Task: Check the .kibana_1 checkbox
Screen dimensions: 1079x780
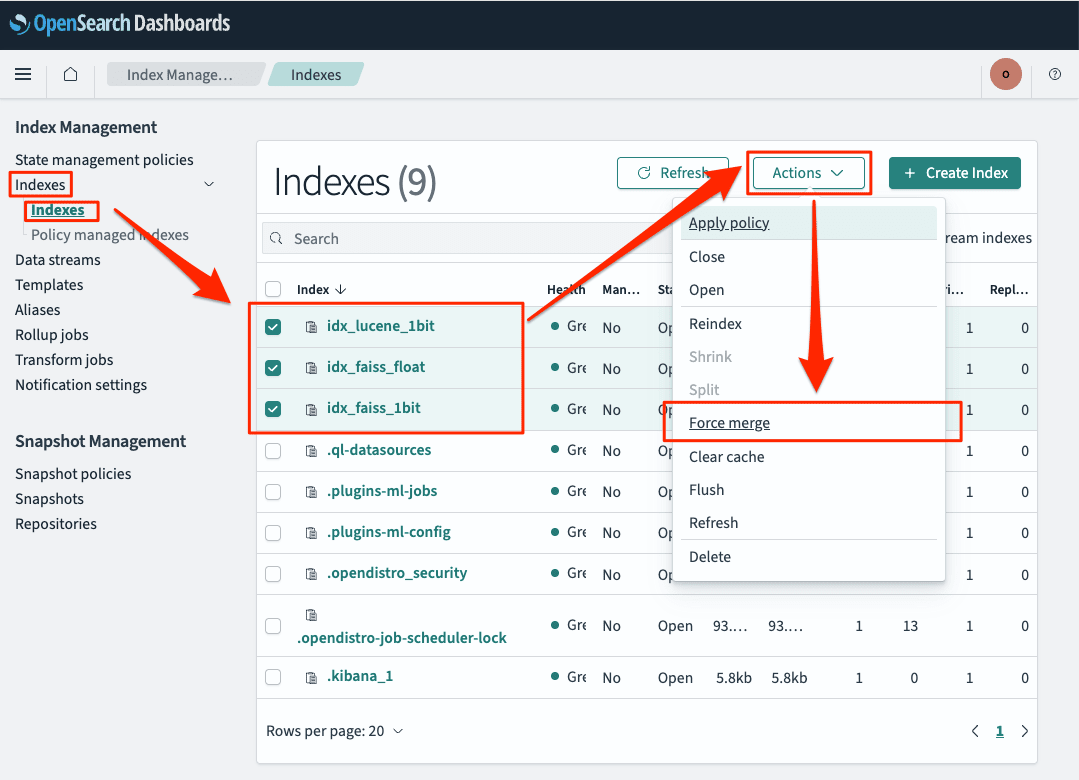Action: [273, 677]
